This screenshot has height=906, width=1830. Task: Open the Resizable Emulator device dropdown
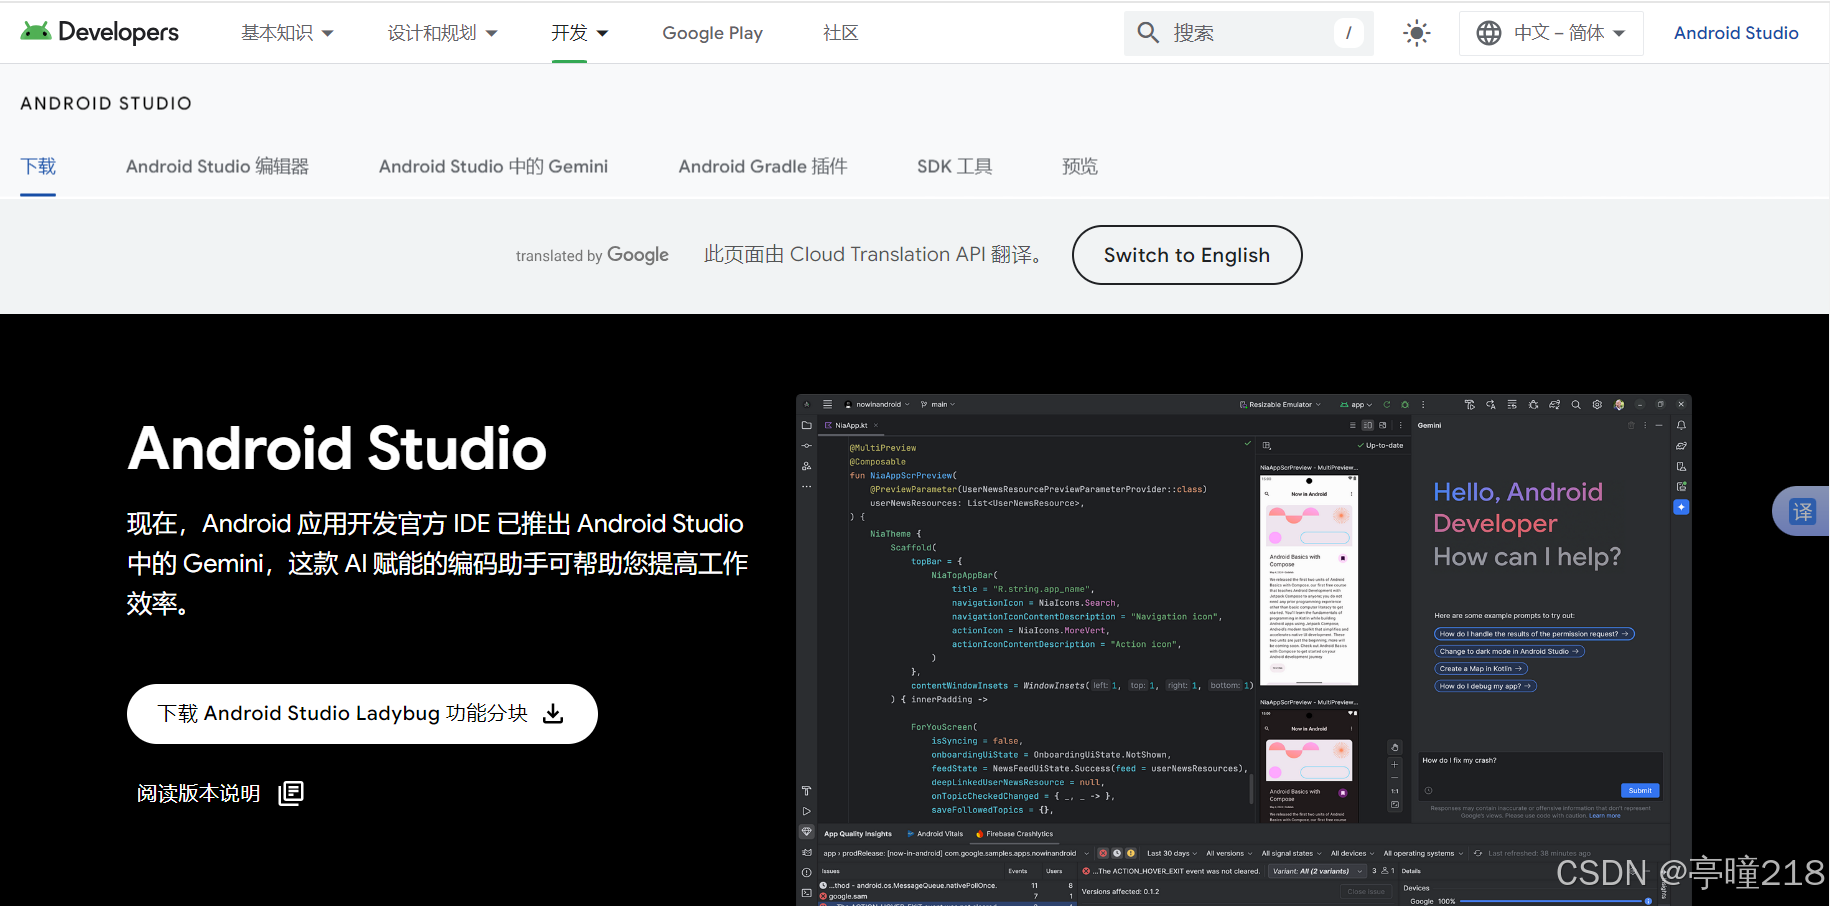point(1280,404)
